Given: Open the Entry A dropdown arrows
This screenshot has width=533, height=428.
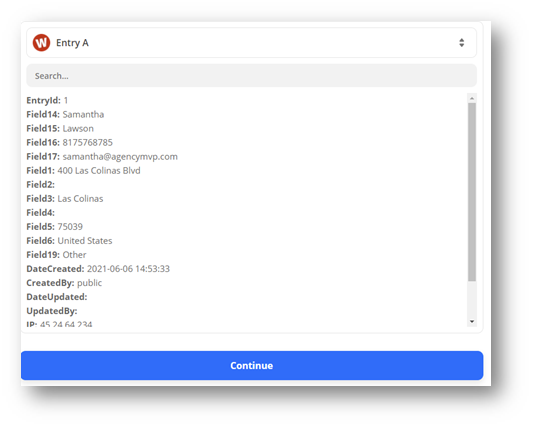Looking at the screenshot, I should pyautogui.click(x=461, y=43).
